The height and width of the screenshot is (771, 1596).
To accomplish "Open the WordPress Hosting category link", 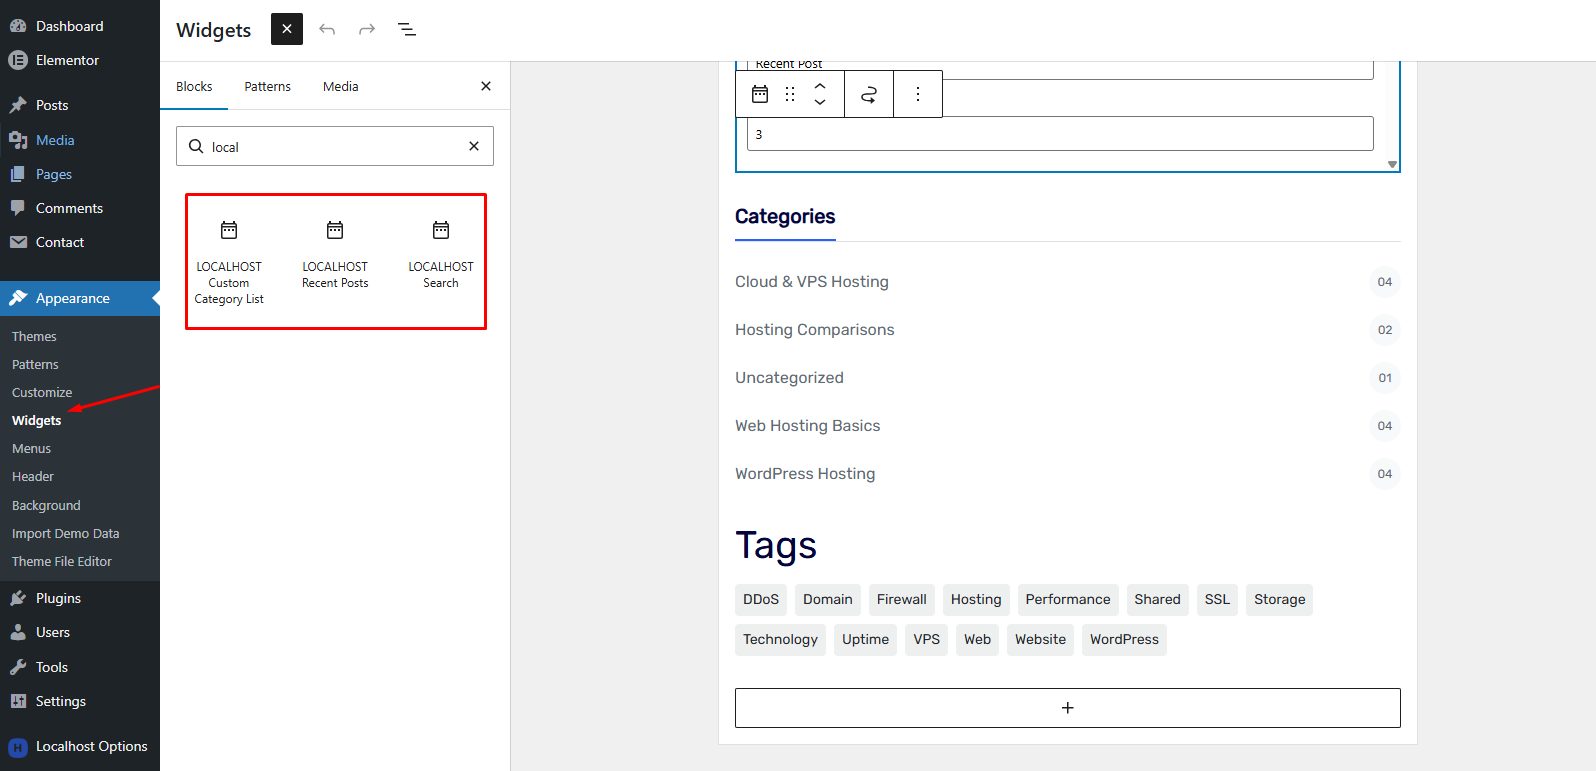I will (805, 474).
